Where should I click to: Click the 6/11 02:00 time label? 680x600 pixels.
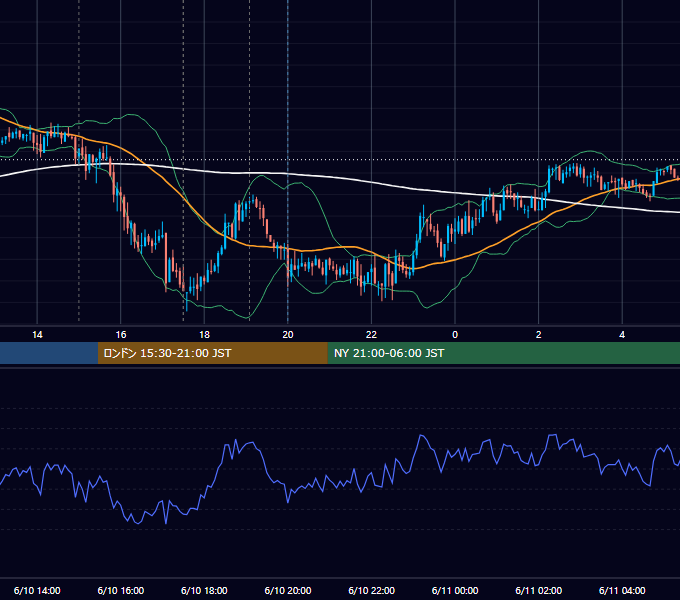(x=539, y=590)
